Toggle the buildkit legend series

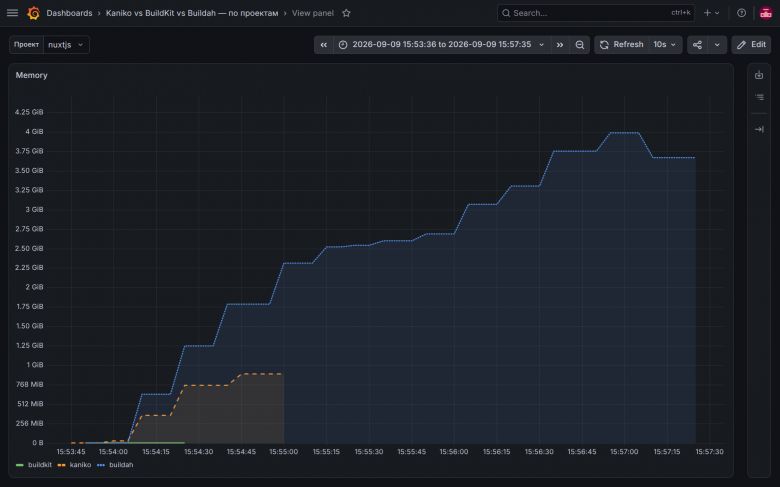(x=40, y=465)
